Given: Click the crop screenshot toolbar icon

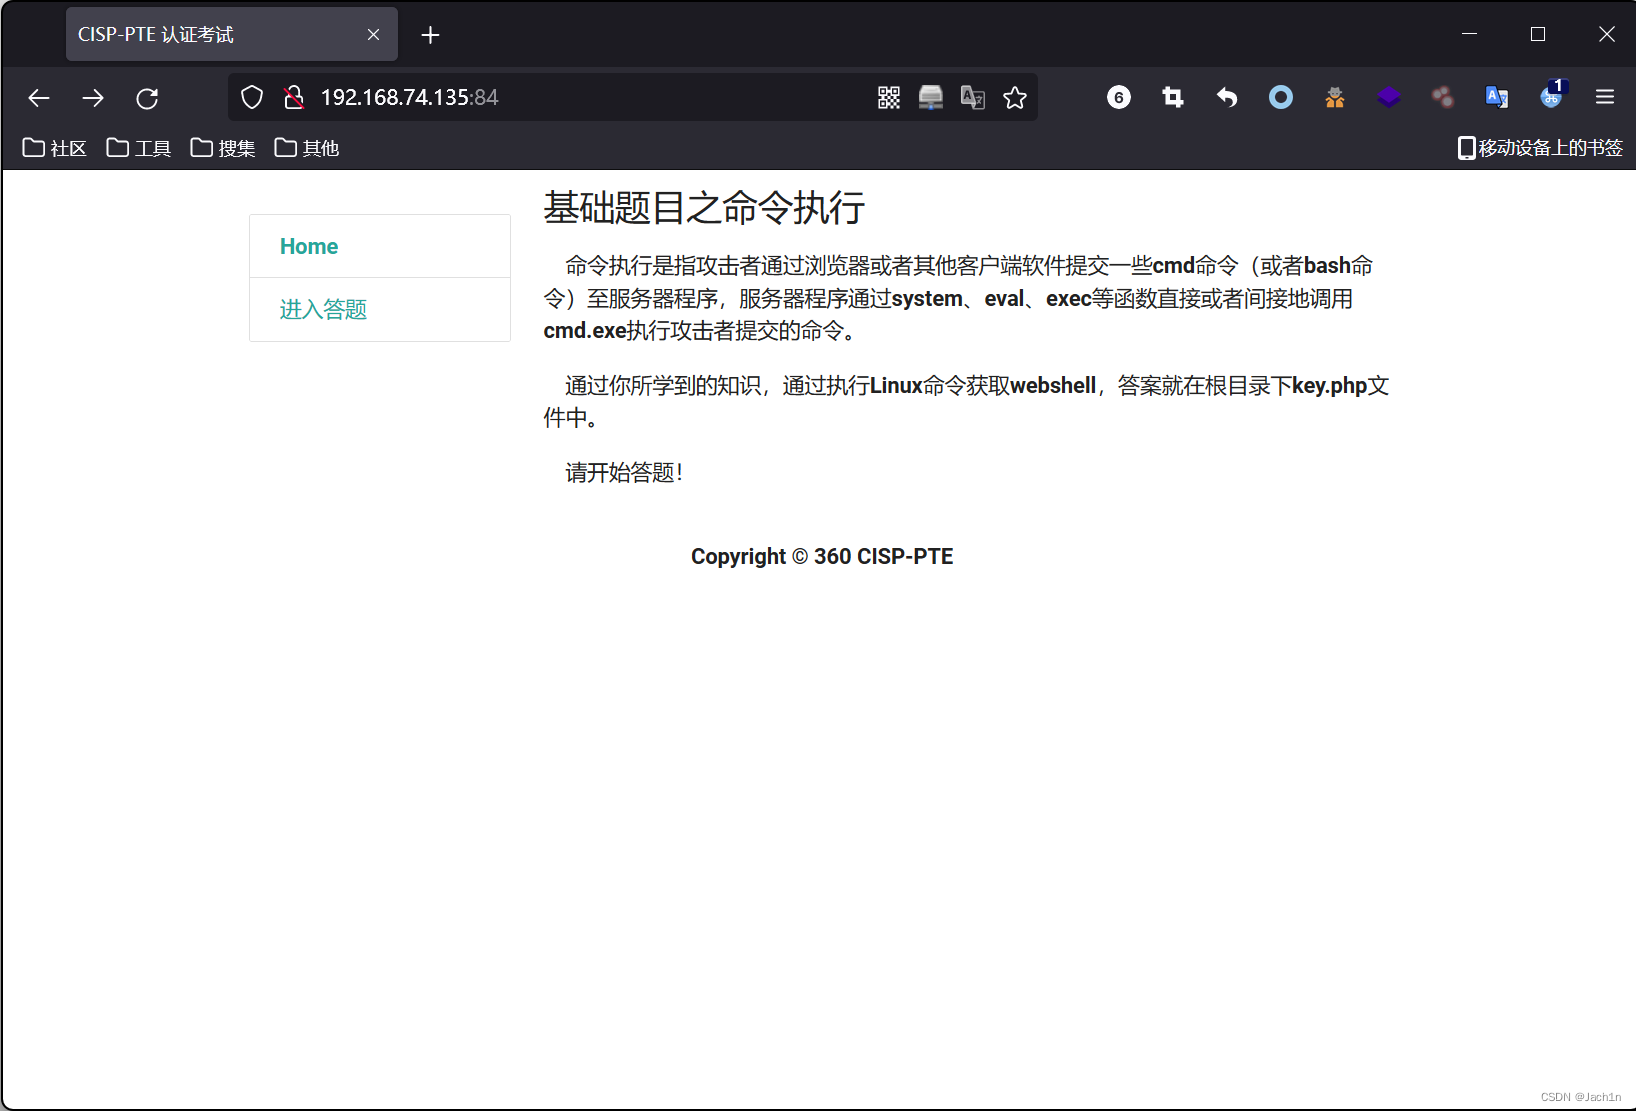Looking at the screenshot, I should point(1173,97).
